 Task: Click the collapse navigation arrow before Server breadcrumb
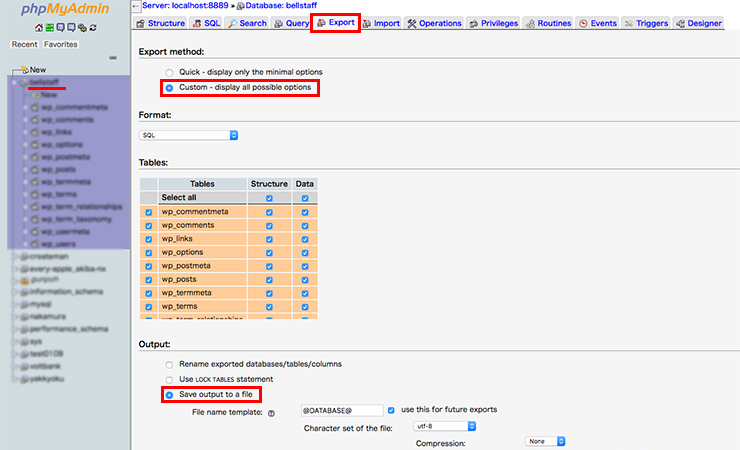(136, 7)
